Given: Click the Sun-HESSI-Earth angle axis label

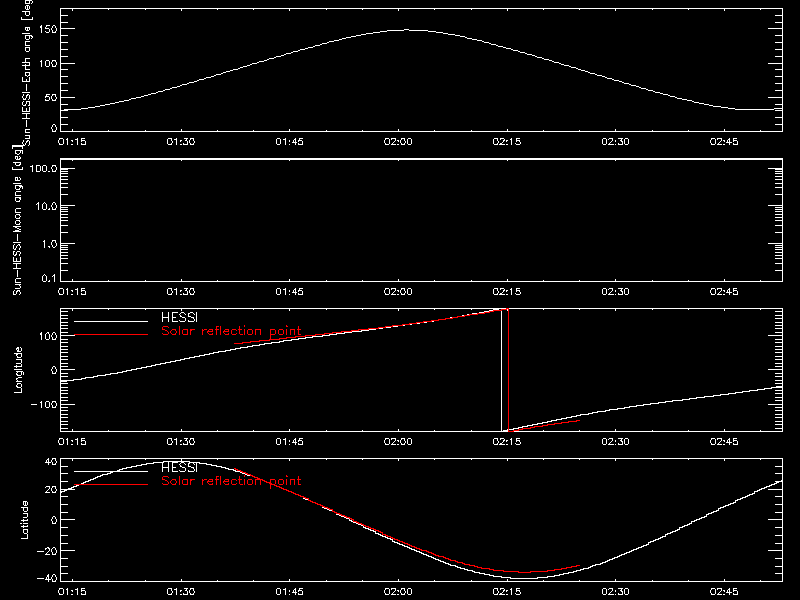Looking at the screenshot, I should click(x=27, y=73).
